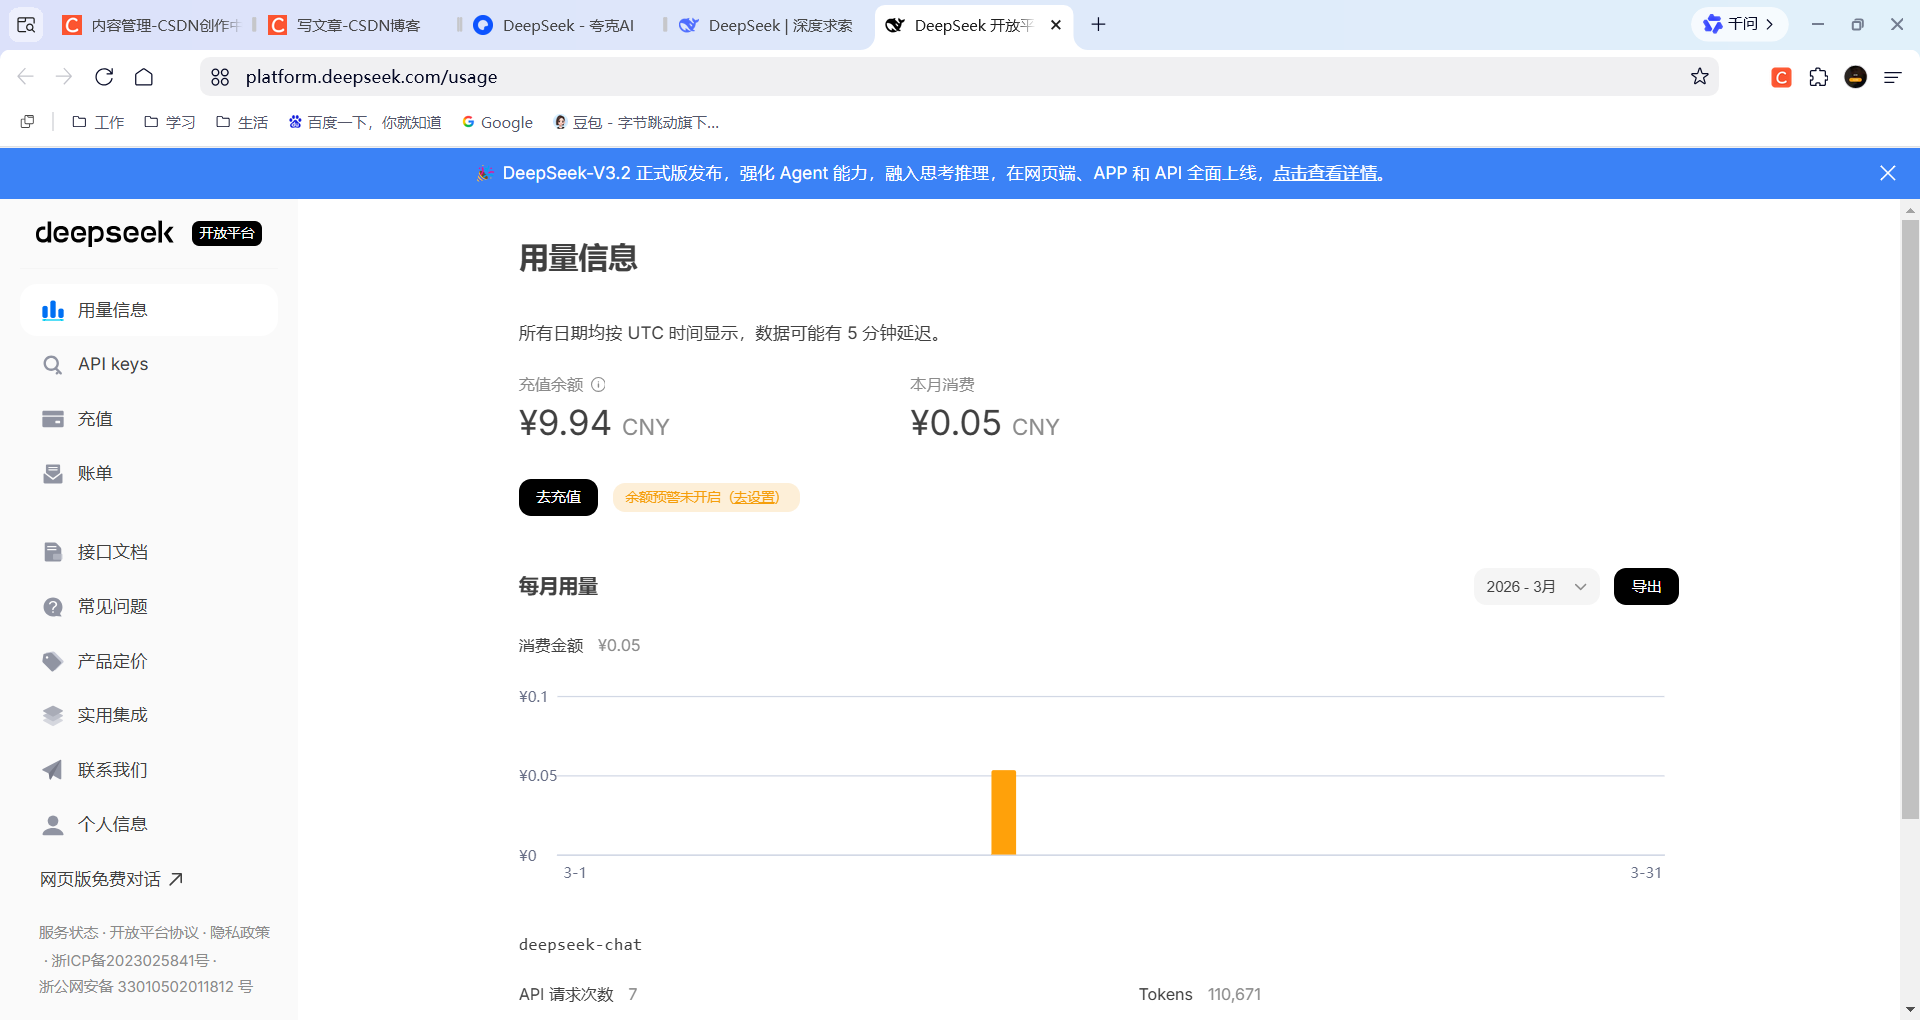This screenshot has height=1020, width=1920.
Task: Open API keys via the key icon
Action: pyautogui.click(x=52, y=364)
